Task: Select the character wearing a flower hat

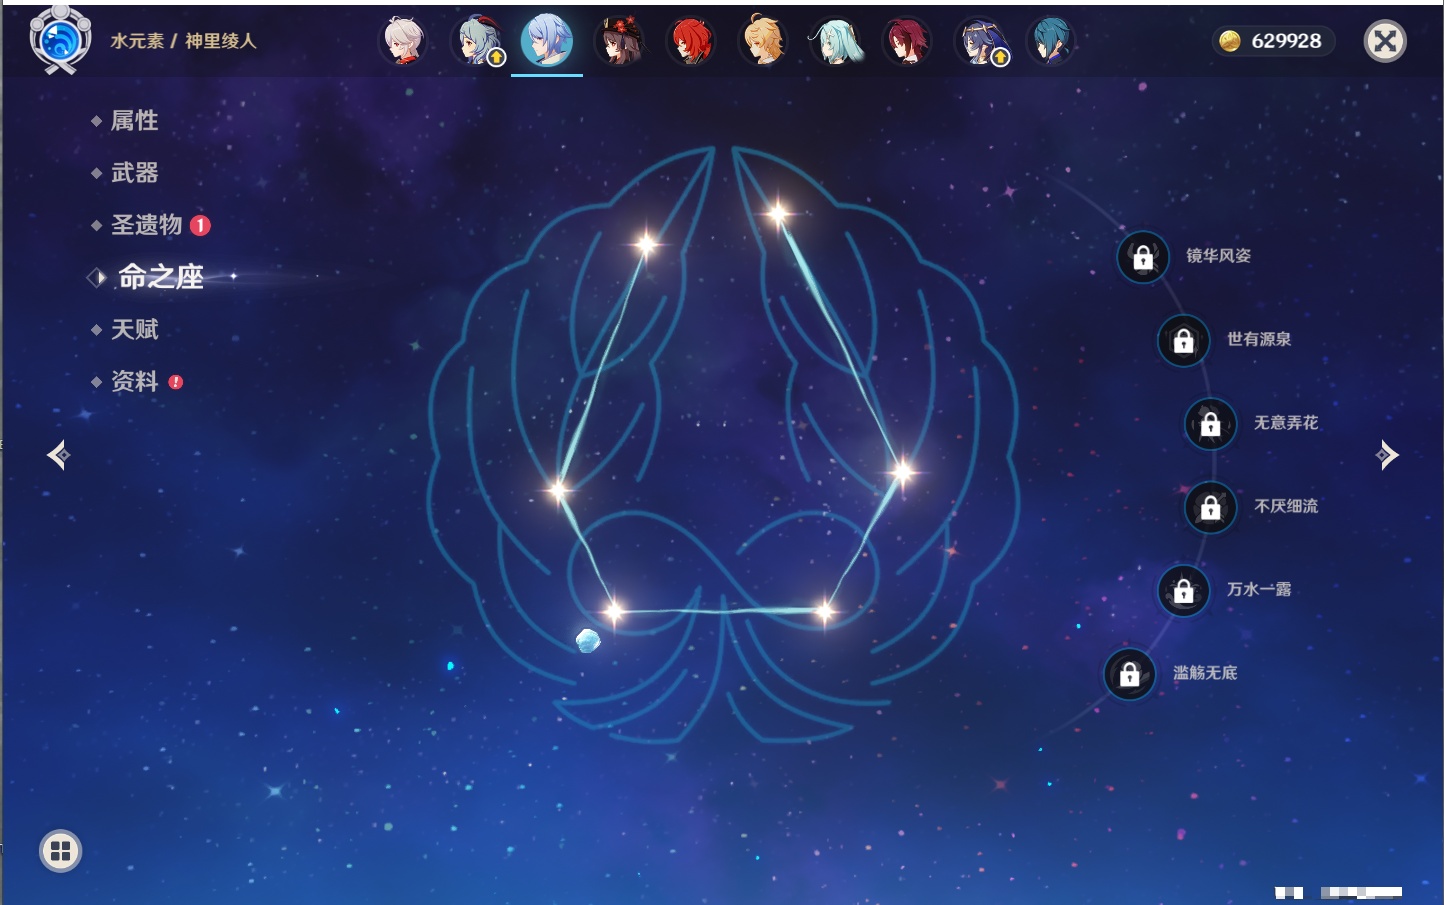Action: pyautogui.click(x=620, y=41)
